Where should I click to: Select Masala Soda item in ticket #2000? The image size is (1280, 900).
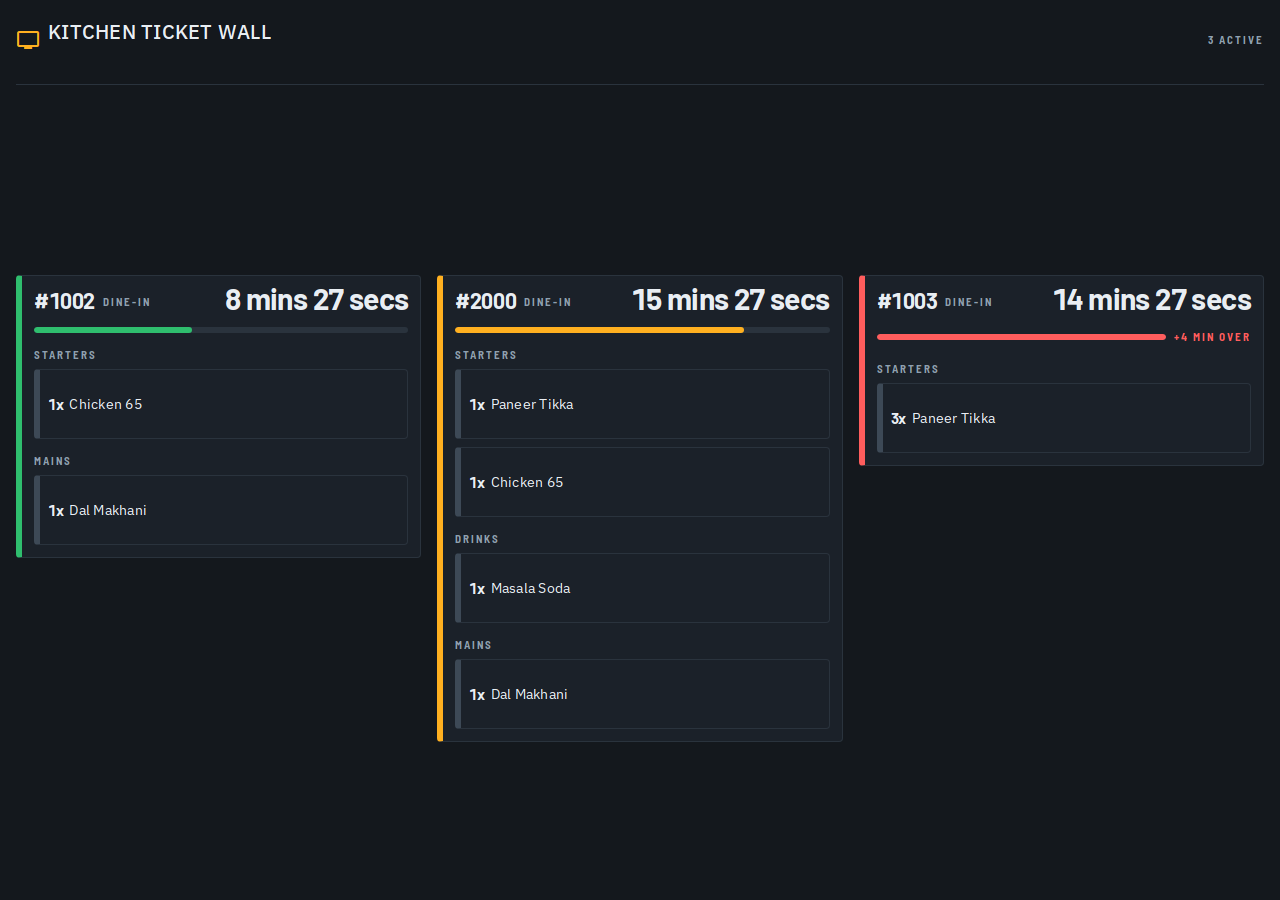point(642,588)
